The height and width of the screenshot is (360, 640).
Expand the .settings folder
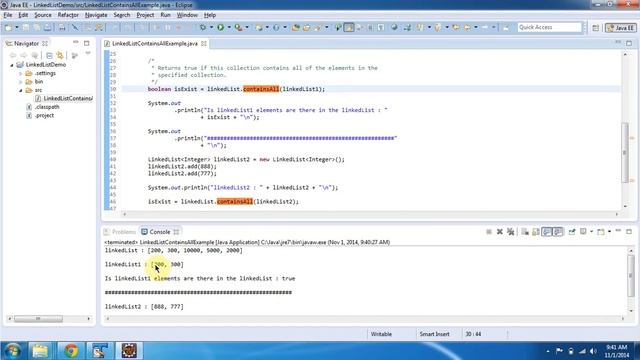21,73
